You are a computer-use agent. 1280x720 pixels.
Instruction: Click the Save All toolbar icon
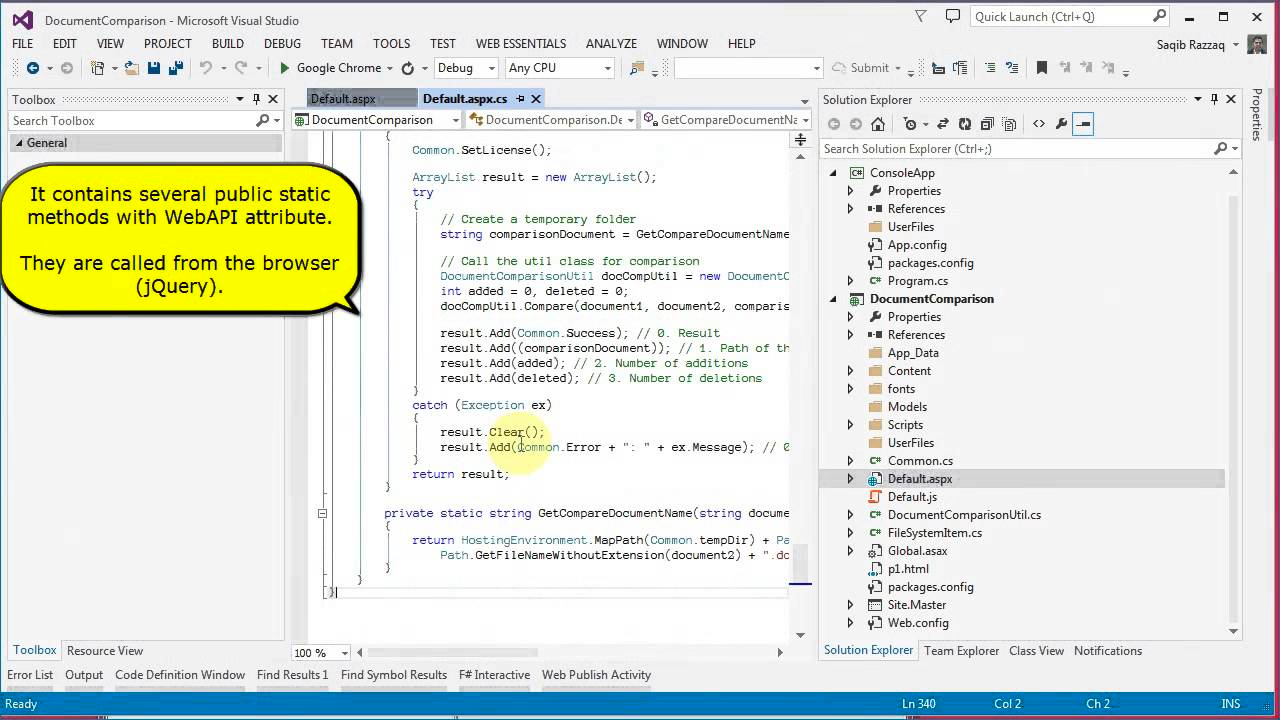(174, 68)
